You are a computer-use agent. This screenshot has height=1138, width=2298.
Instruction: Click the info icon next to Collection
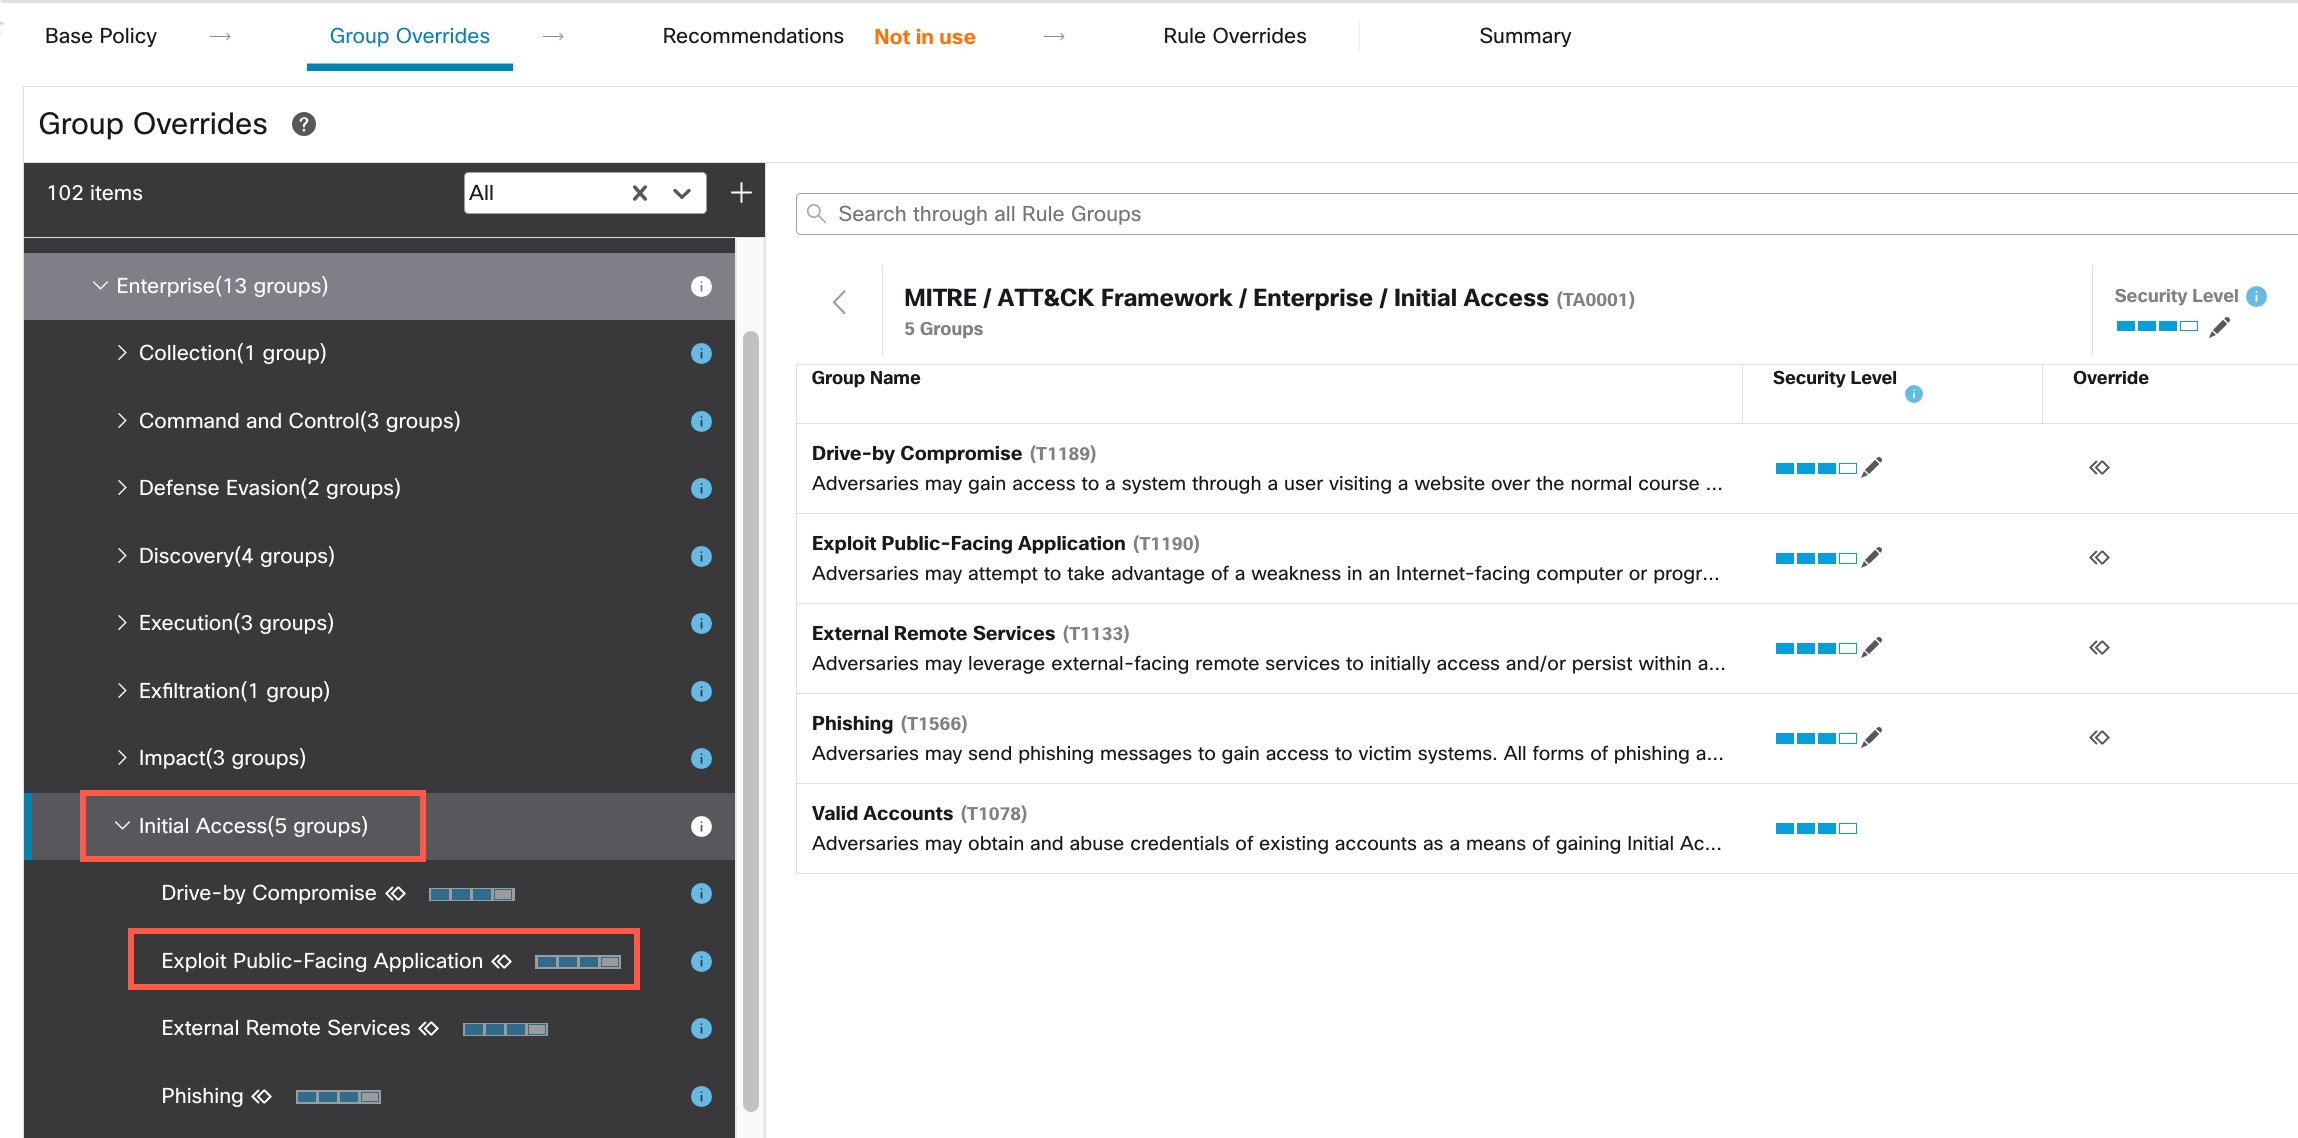pyautogui.click(x=701, y=353)
